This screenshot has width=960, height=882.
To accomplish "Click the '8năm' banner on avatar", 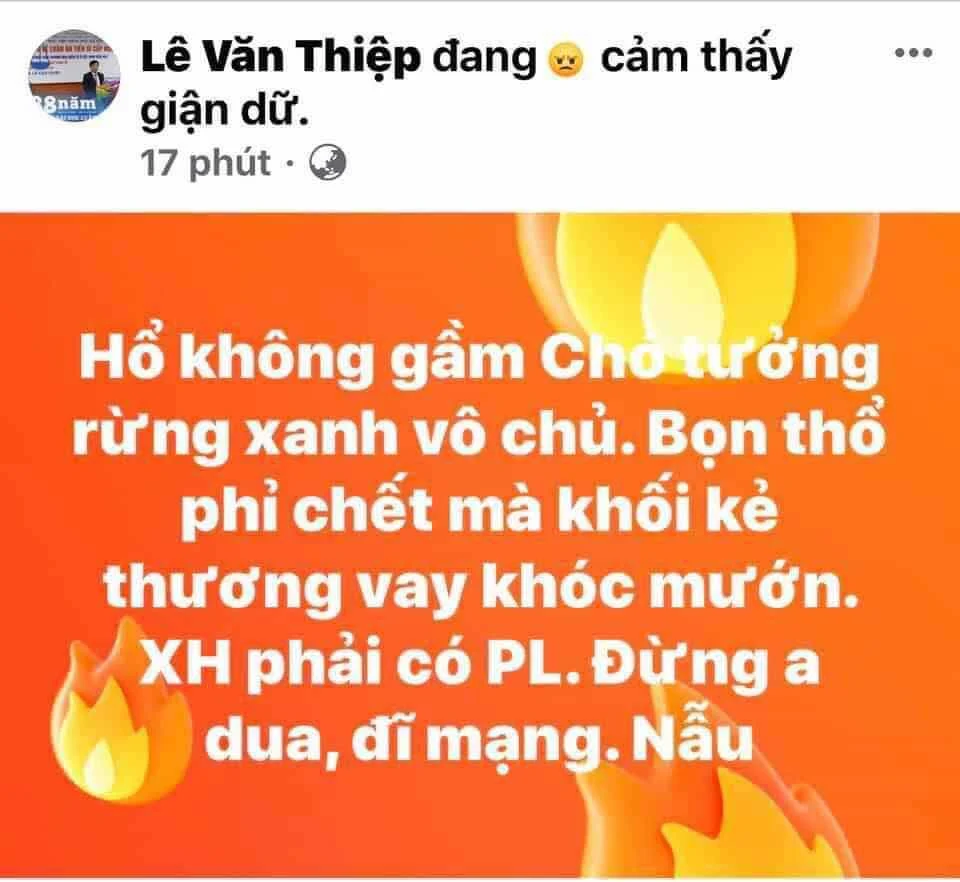I will coord(69,103).
